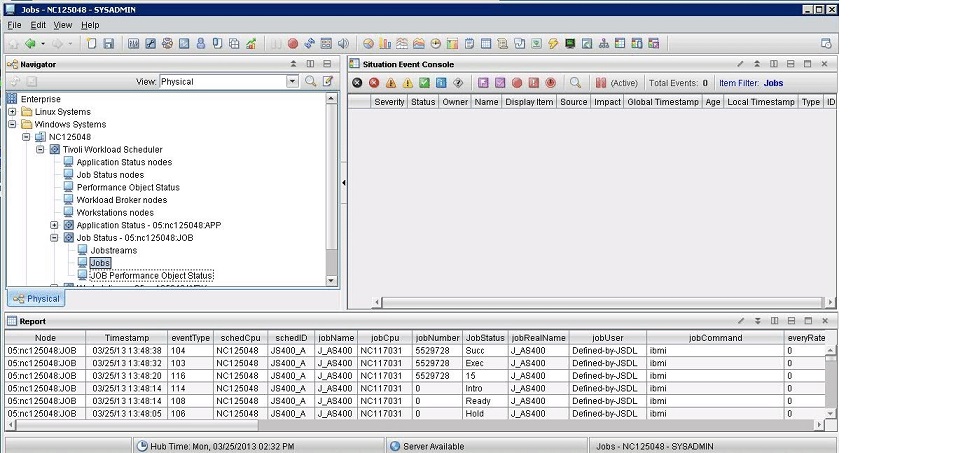Toggle the Critical red X severity filter
Screen dimensions: 963x453
[x=373, y=83]
